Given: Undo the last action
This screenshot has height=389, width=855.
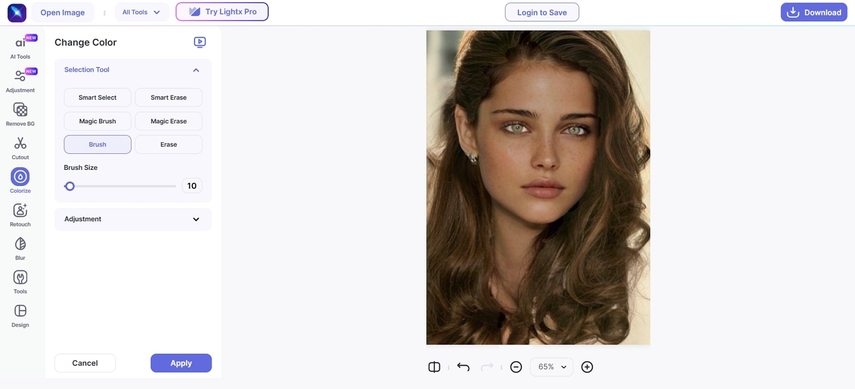Looking at the screenshot, I should 463,367.
